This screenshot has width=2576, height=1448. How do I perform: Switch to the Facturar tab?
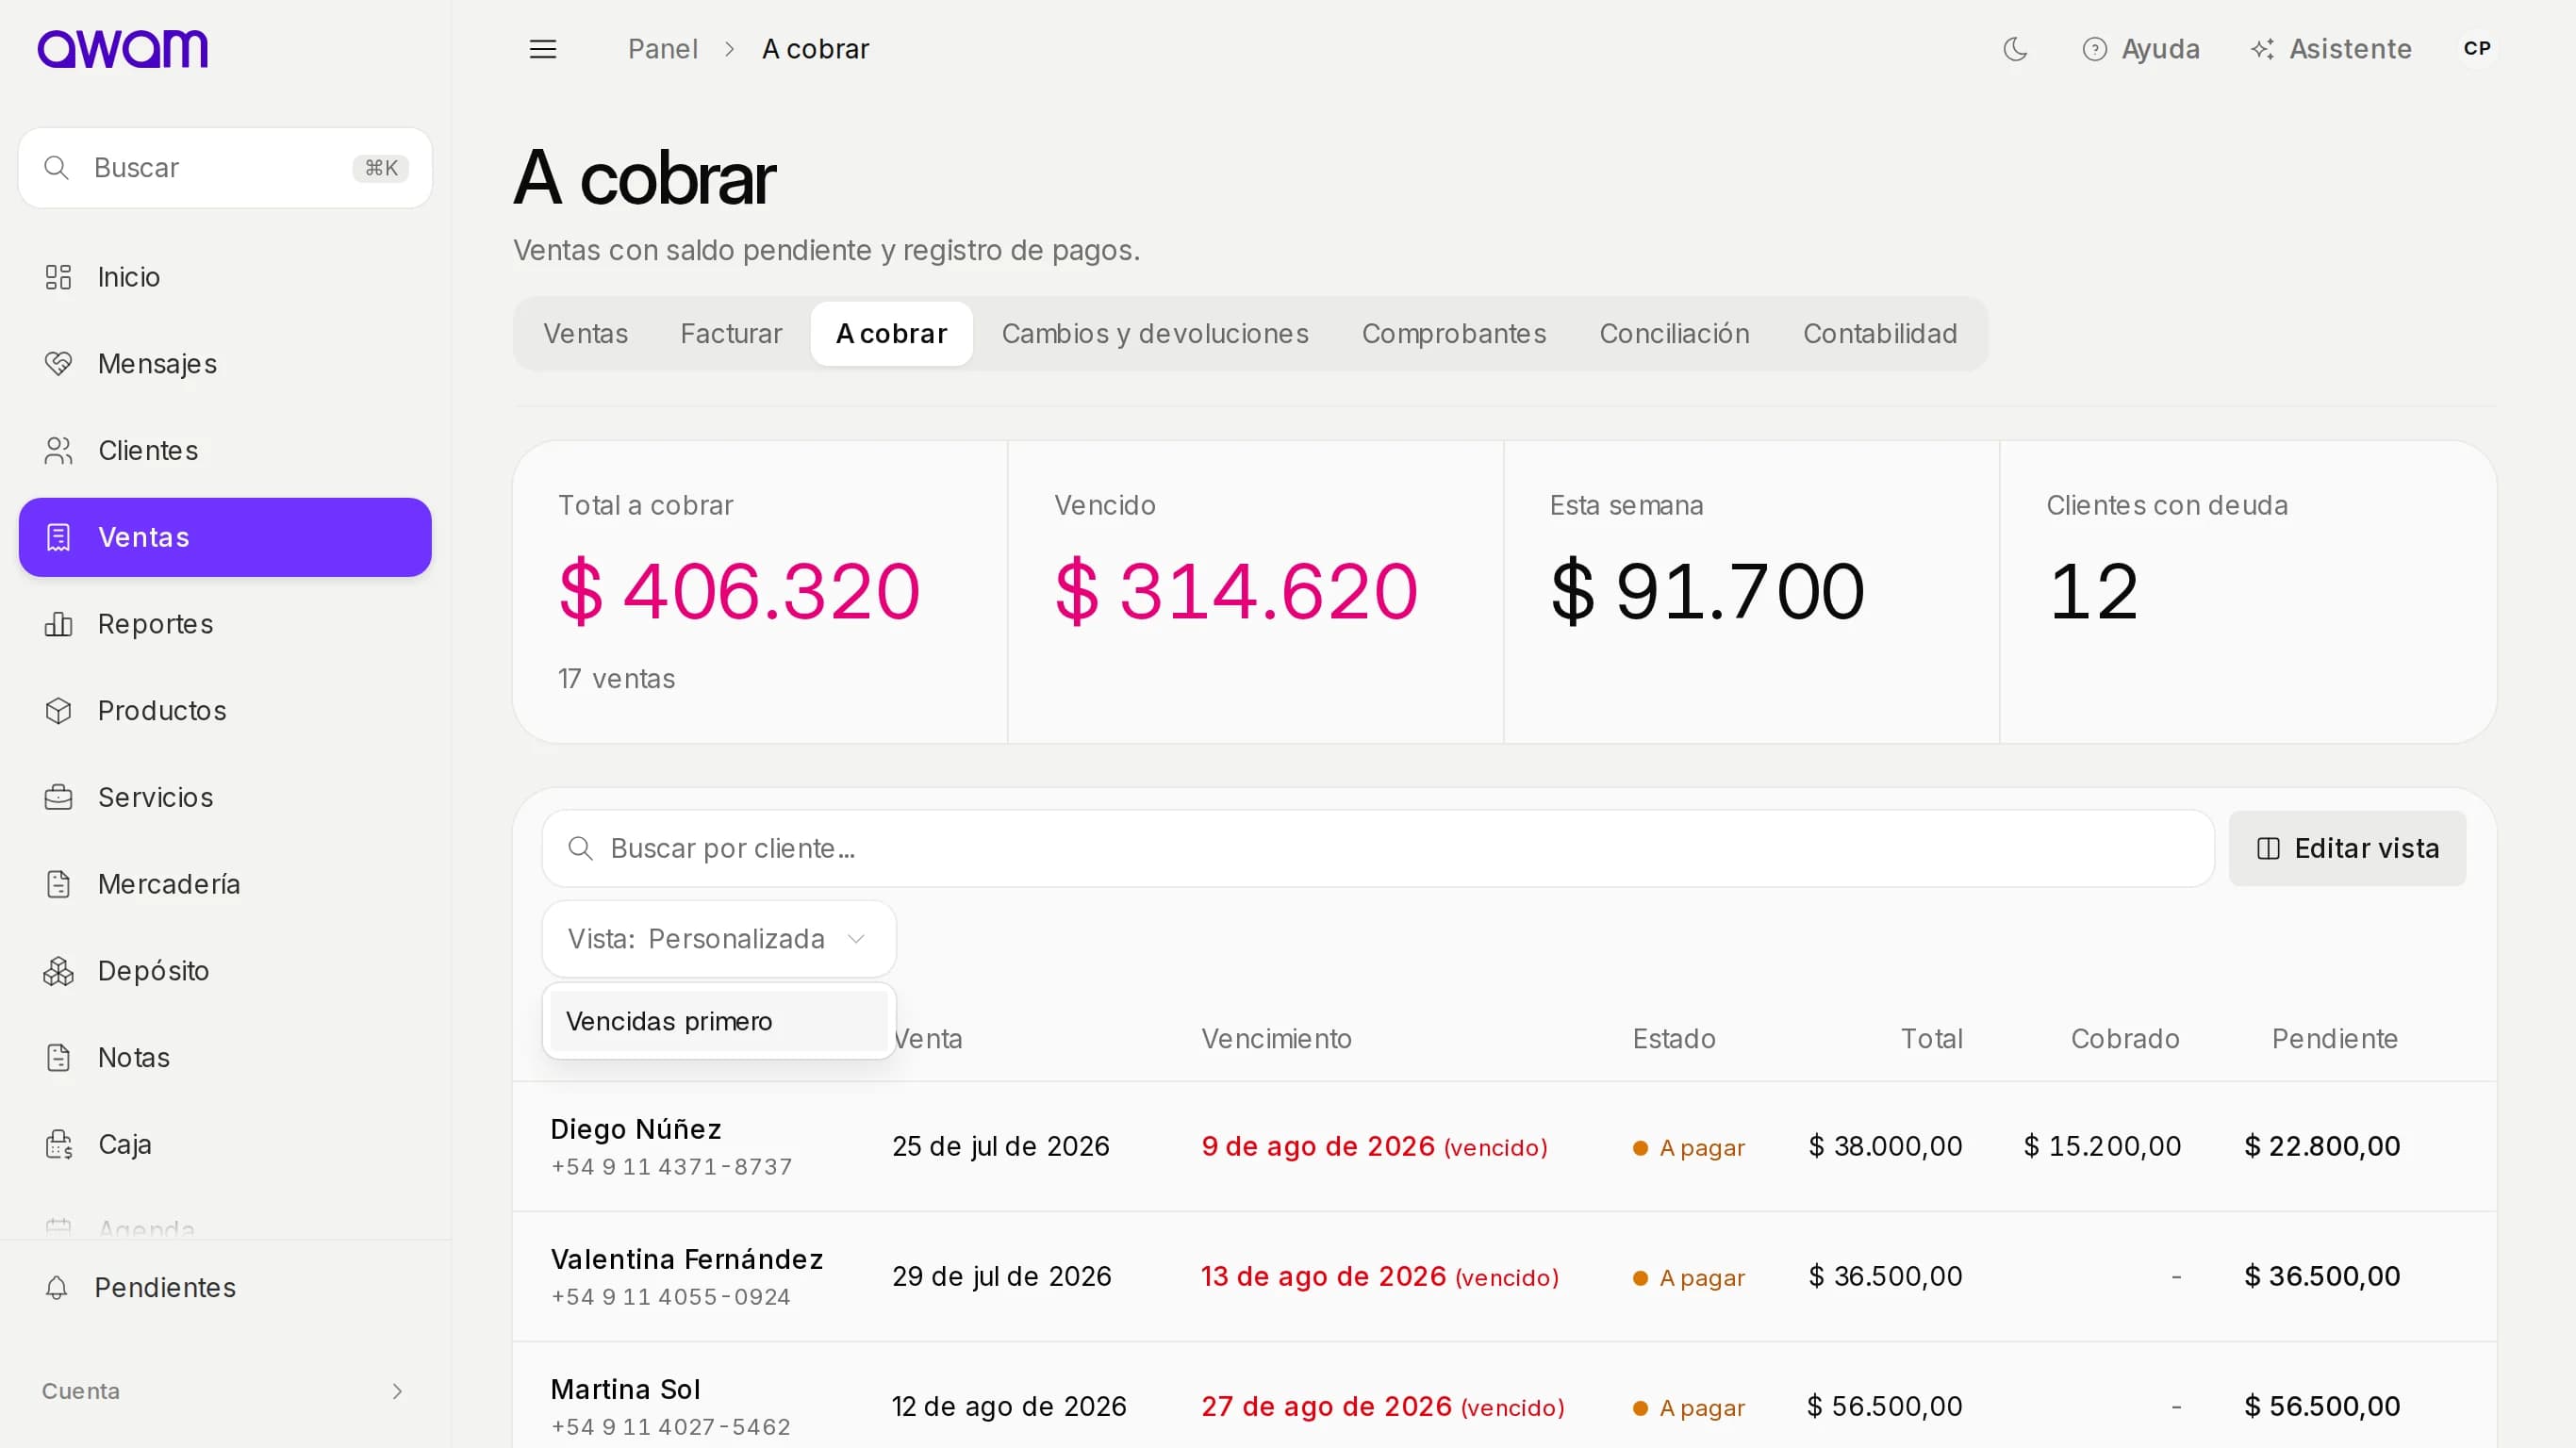(731, 334)
